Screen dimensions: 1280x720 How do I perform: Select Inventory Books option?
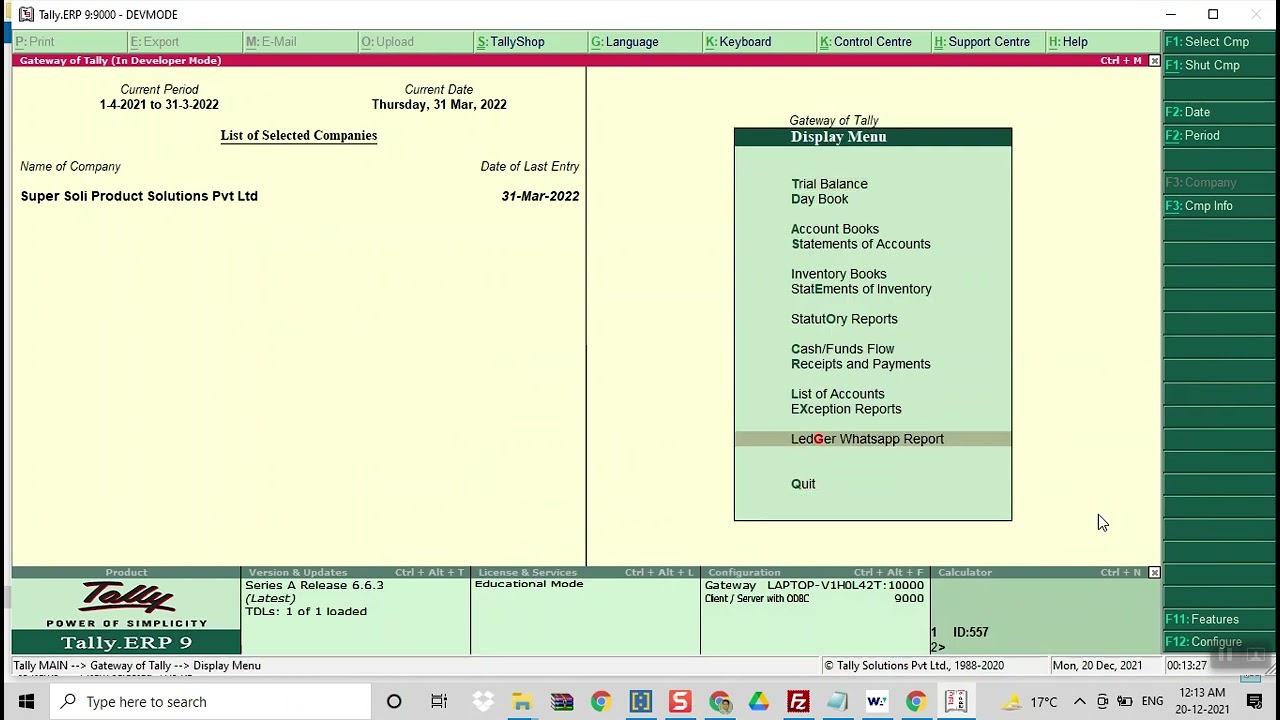point(838,274)
